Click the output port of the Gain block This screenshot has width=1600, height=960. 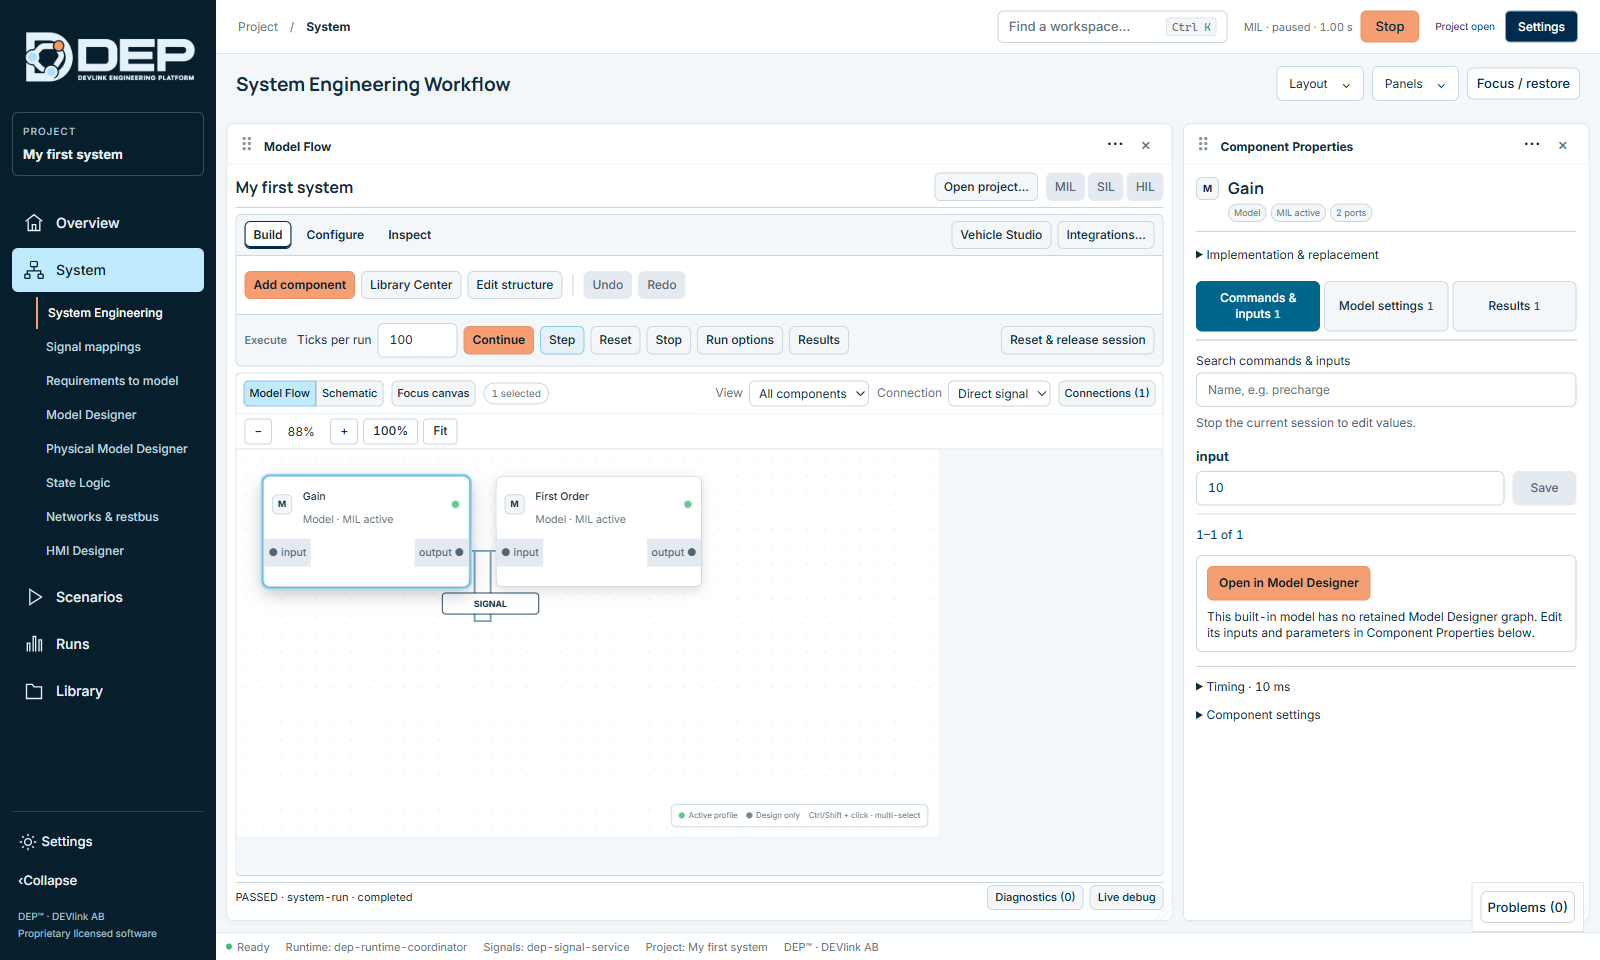tap(441, 552)
